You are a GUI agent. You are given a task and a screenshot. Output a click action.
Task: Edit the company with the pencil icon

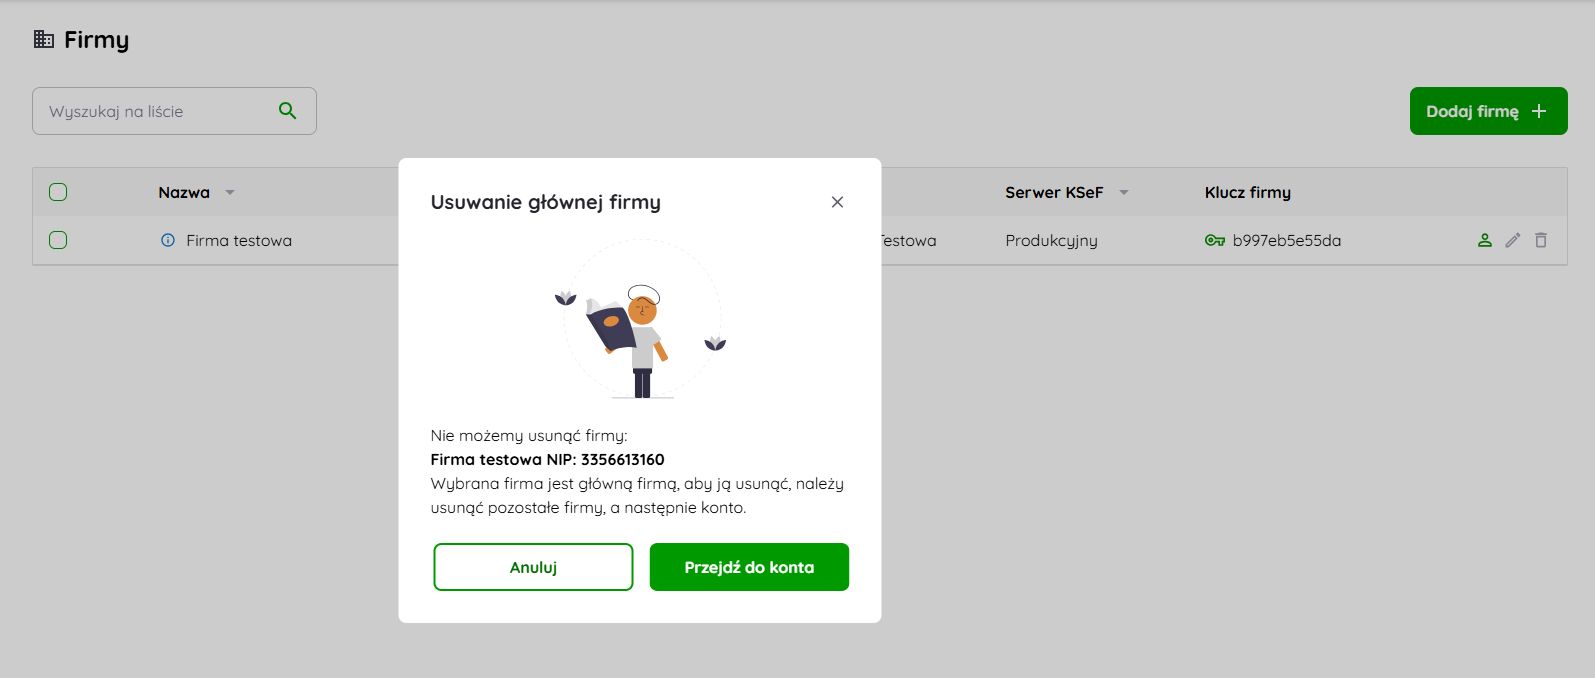coord(1513,240)
